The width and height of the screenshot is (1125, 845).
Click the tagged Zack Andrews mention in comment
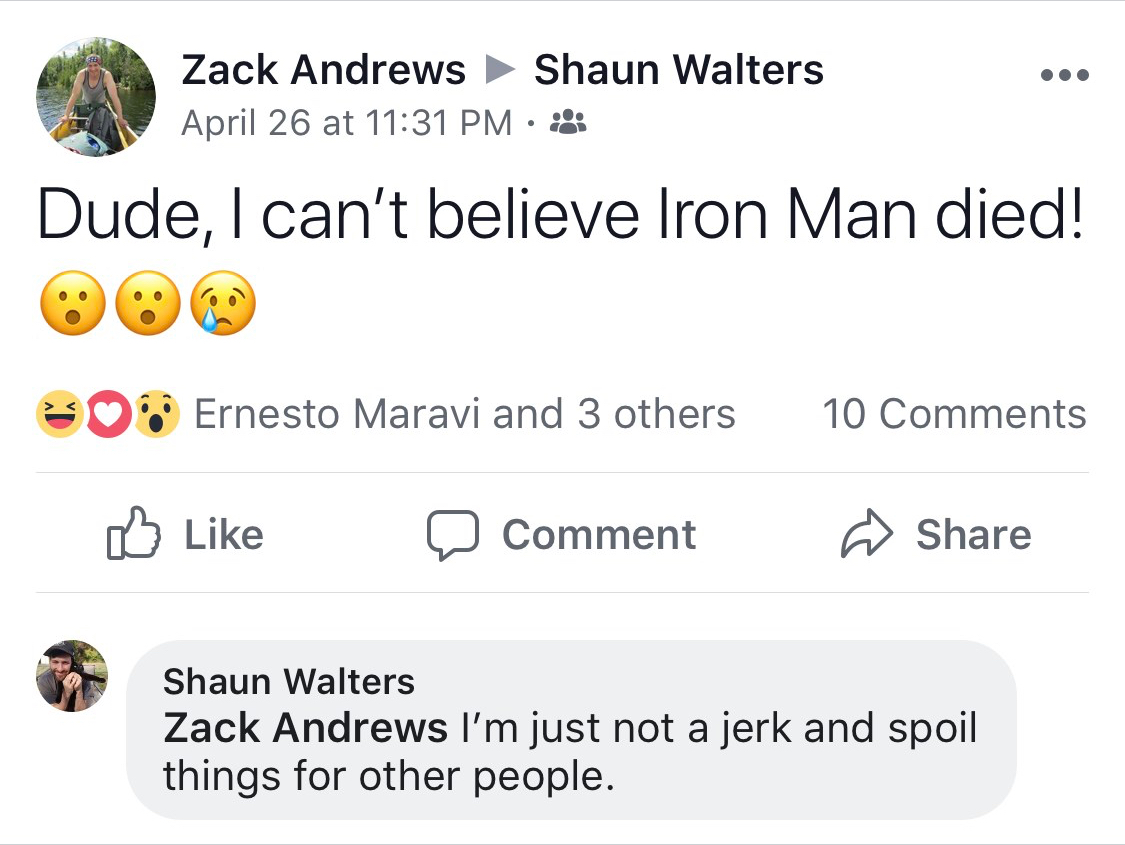point(305,728)
